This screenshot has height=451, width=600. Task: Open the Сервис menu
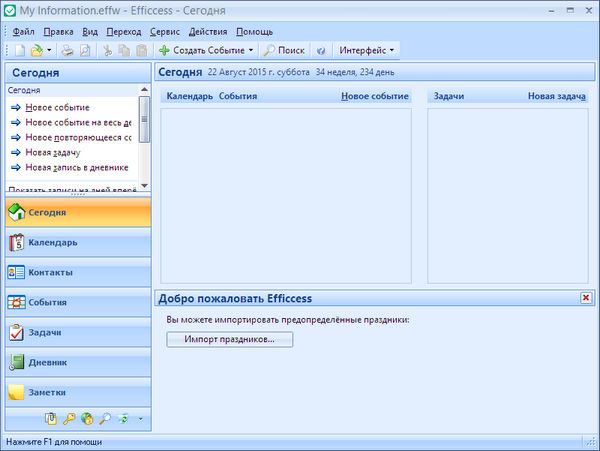[164, 32]
